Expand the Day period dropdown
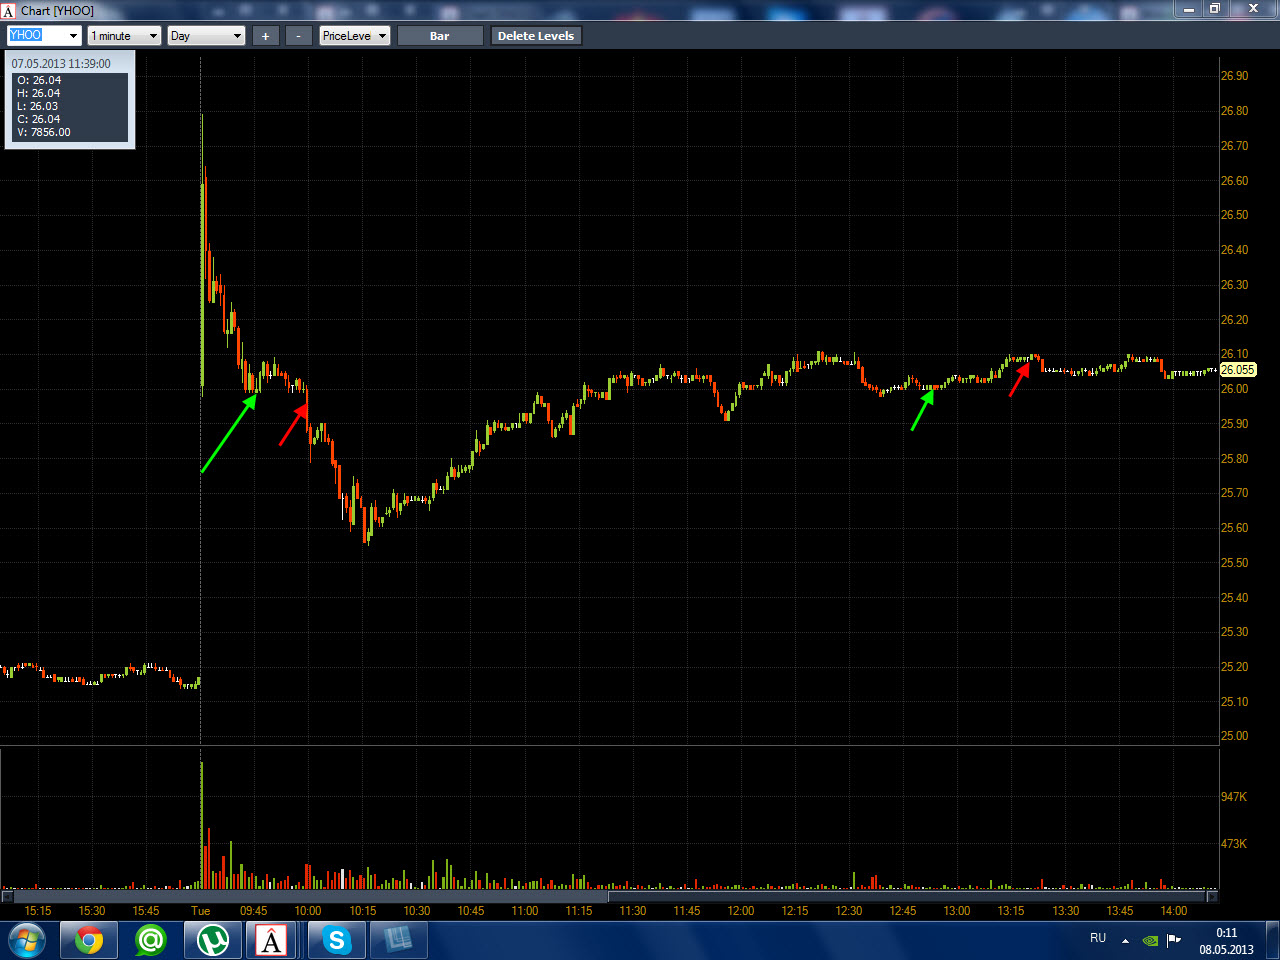The height and width of the screenshot is (960, 1280). pyautogui.click(x=237, y=36)
